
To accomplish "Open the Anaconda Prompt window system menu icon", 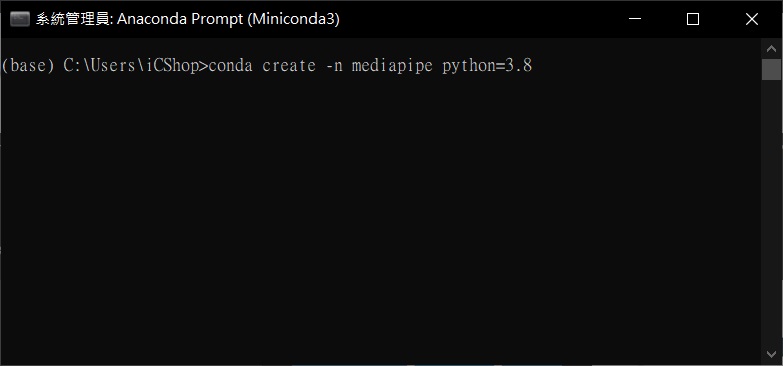I will [19, 19].
